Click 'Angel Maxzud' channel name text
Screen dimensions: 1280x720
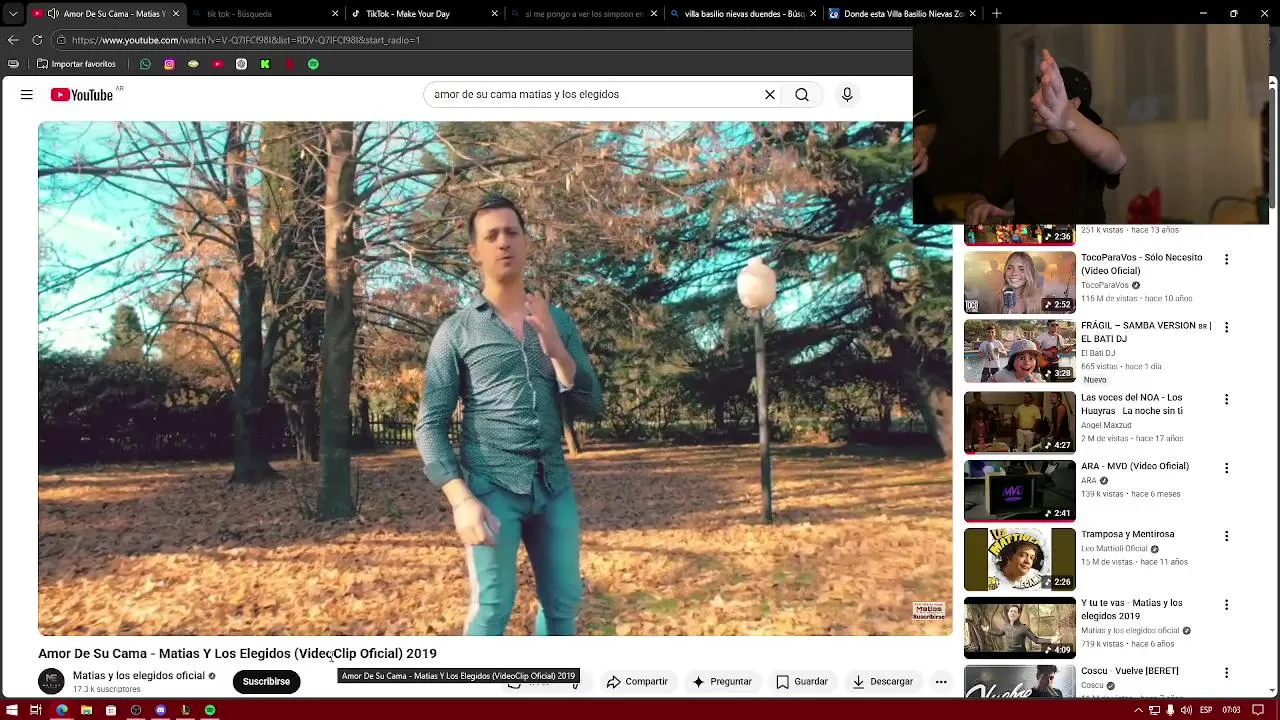[x=1106, y=425]
